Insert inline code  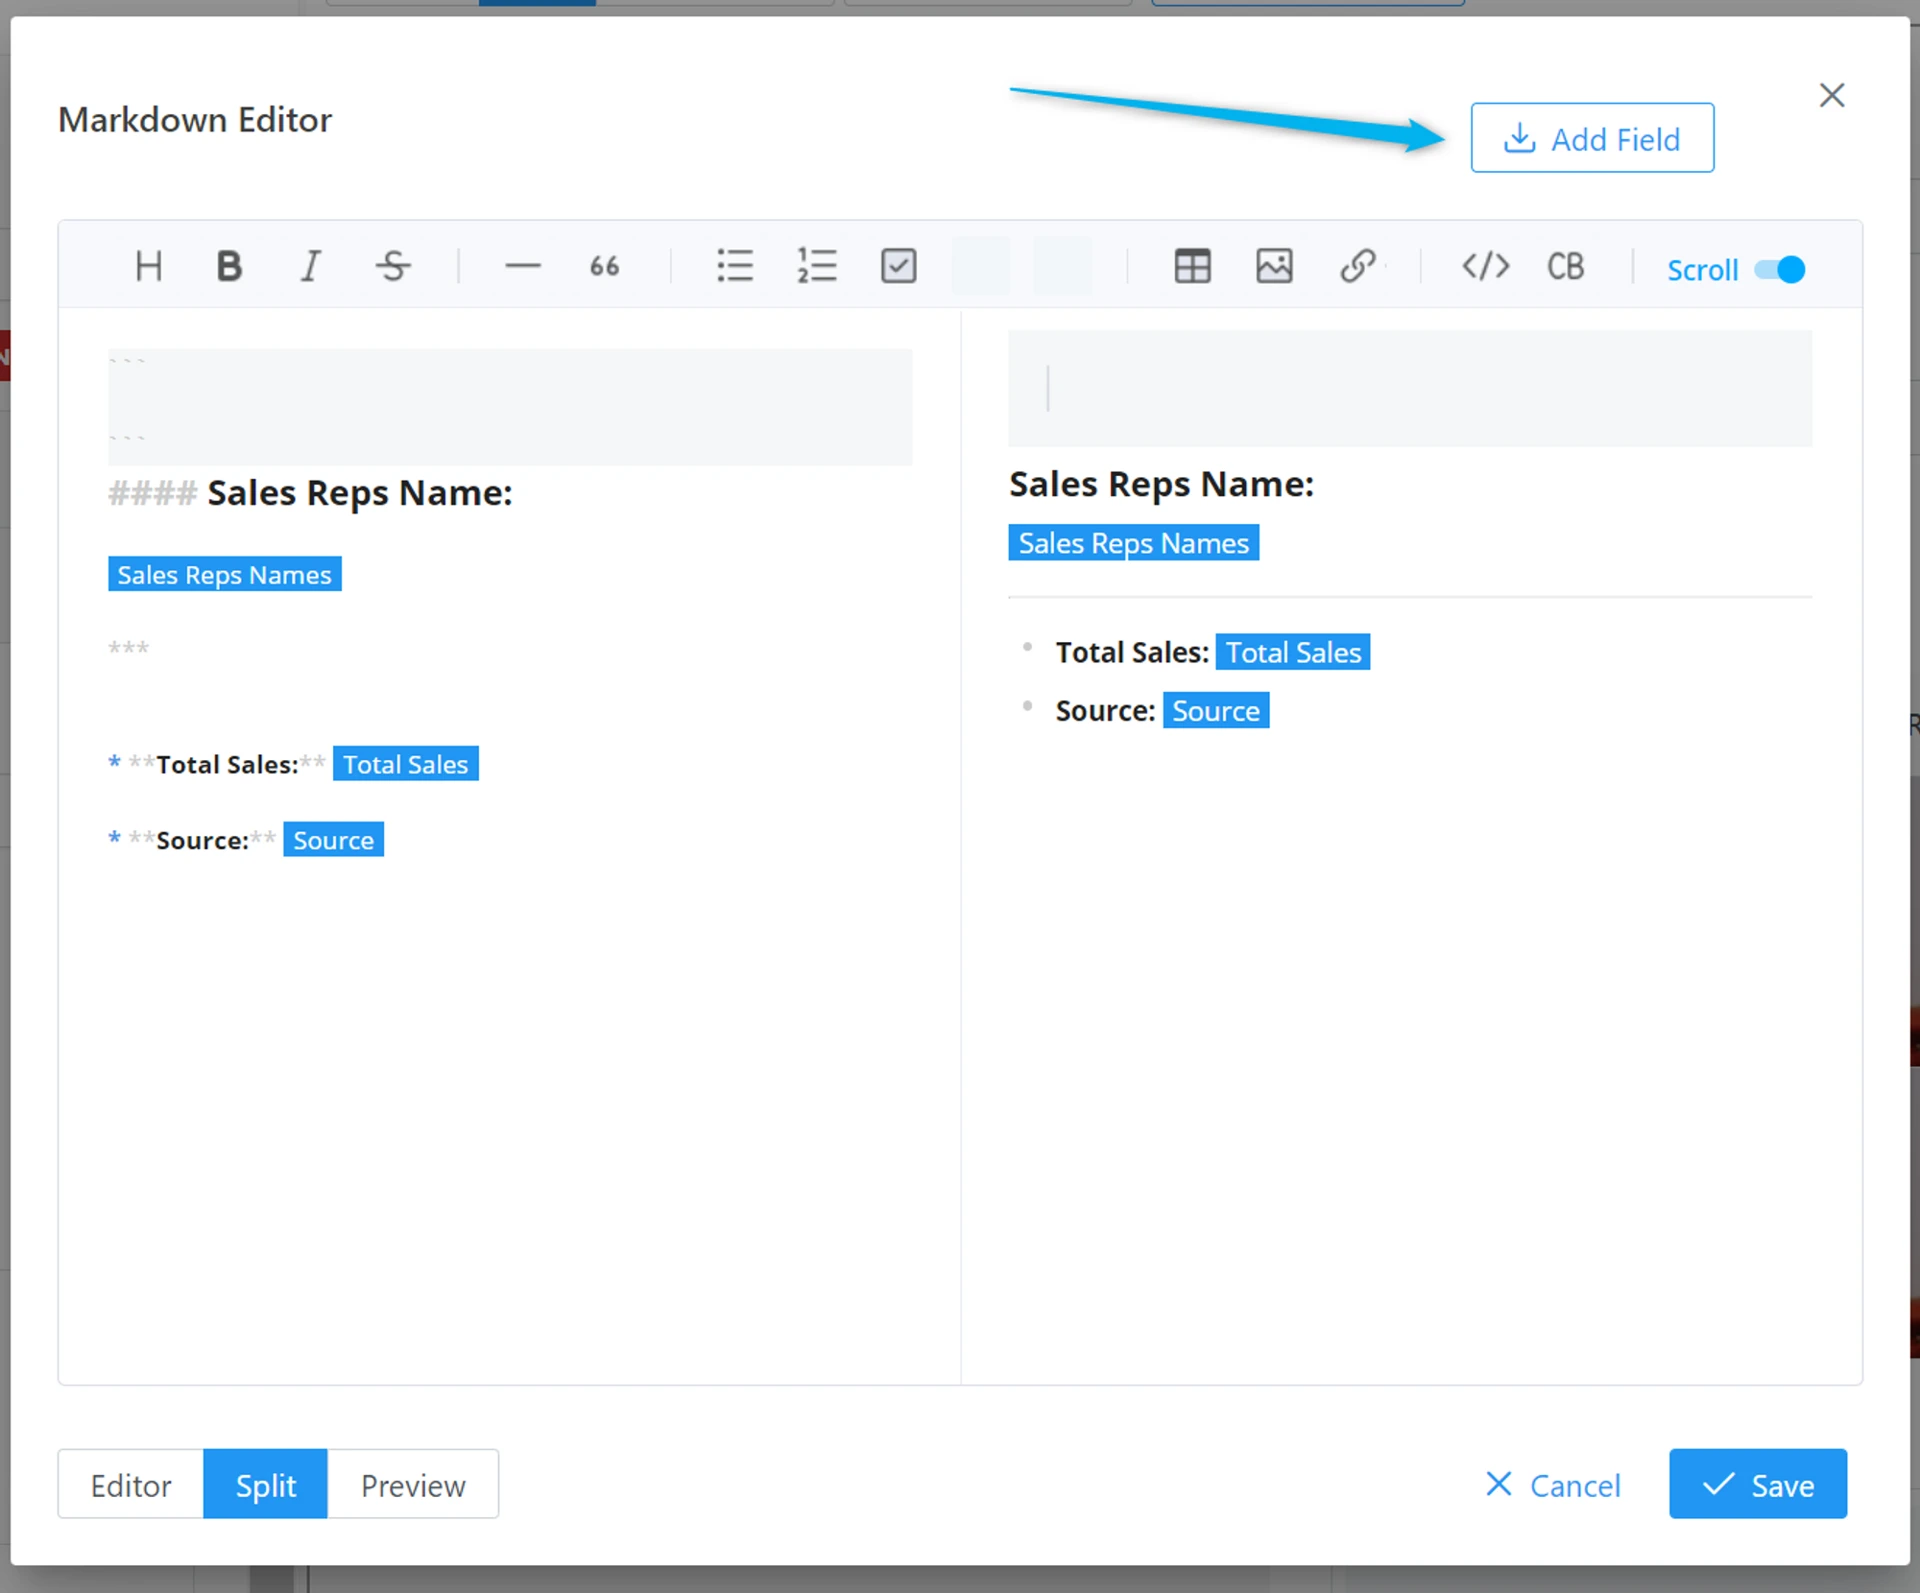tap(1485, 266)
